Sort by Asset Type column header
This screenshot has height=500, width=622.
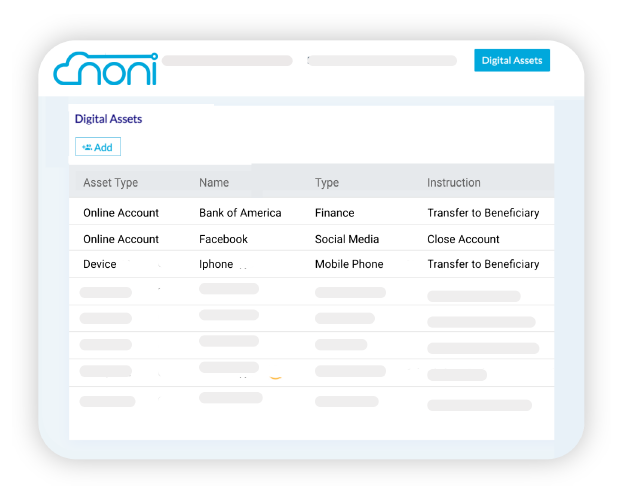pos(110,183)
